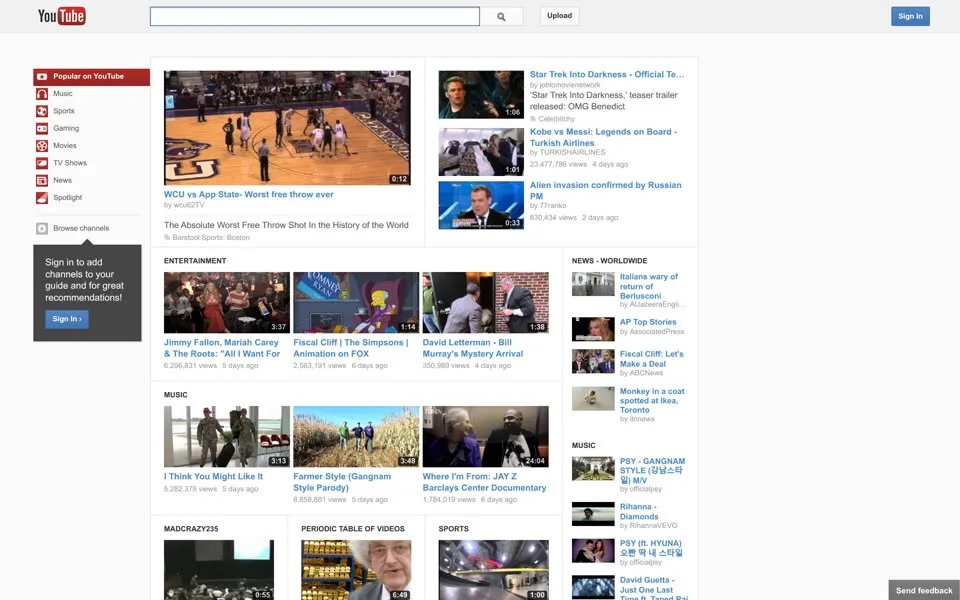960x600 pixels.
Task: Play the JAY Z Barclays Center documentary thumbnail
Action: pyautogui.click(x=486, y=437)
